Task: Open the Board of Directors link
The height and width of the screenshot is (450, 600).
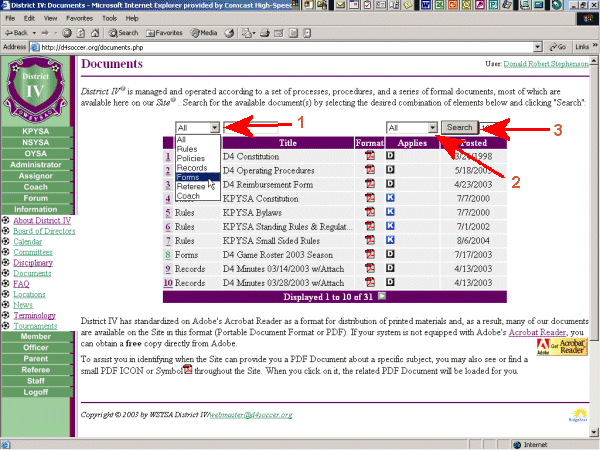Action: tap(42, 231)
